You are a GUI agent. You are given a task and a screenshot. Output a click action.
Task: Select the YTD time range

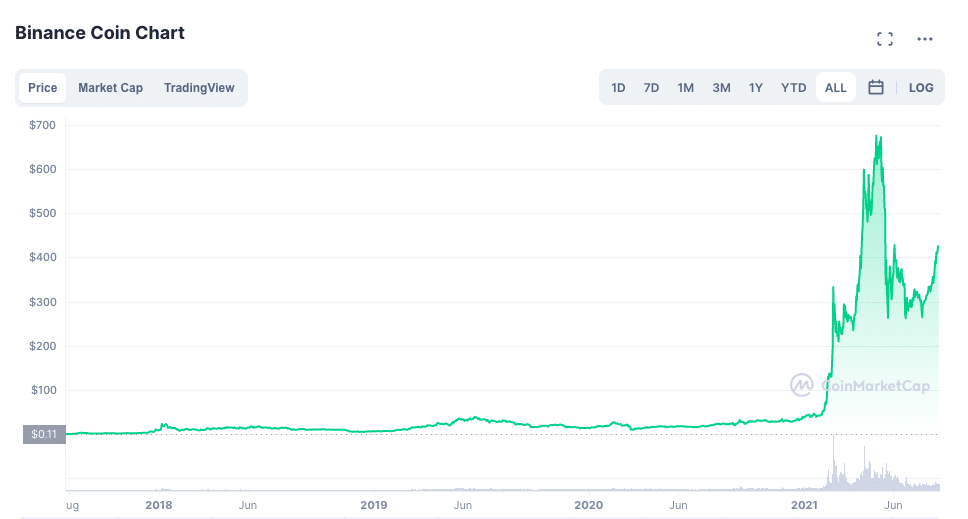[x=793, y=88]
